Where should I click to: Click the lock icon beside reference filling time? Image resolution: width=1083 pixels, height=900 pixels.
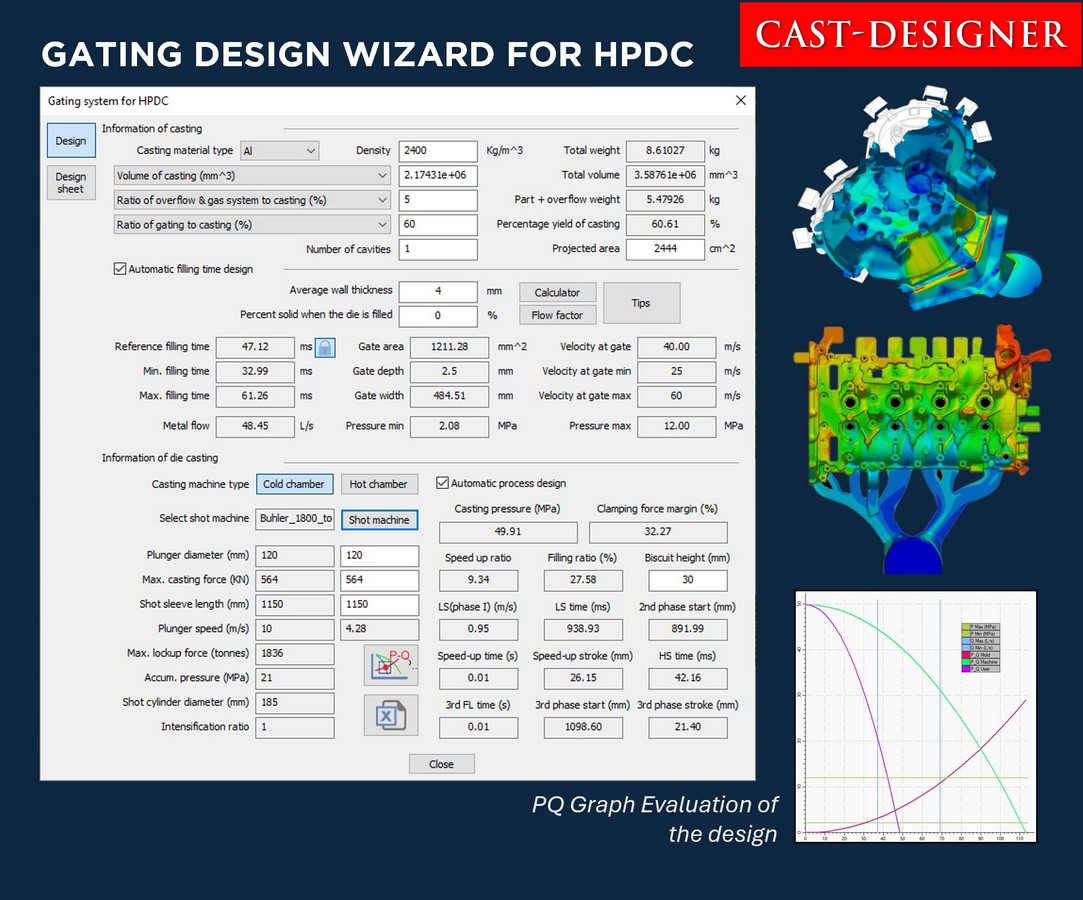pyautogui.click(x=324, y=347)
